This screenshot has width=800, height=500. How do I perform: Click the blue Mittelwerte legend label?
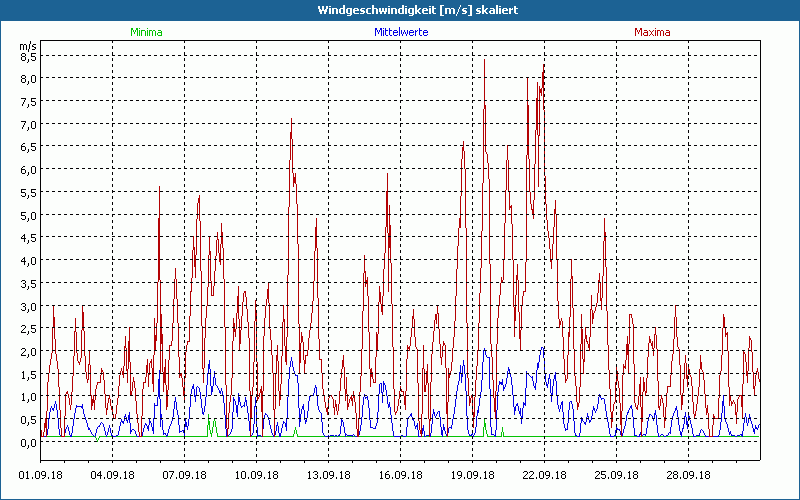[x=401, y=32]
